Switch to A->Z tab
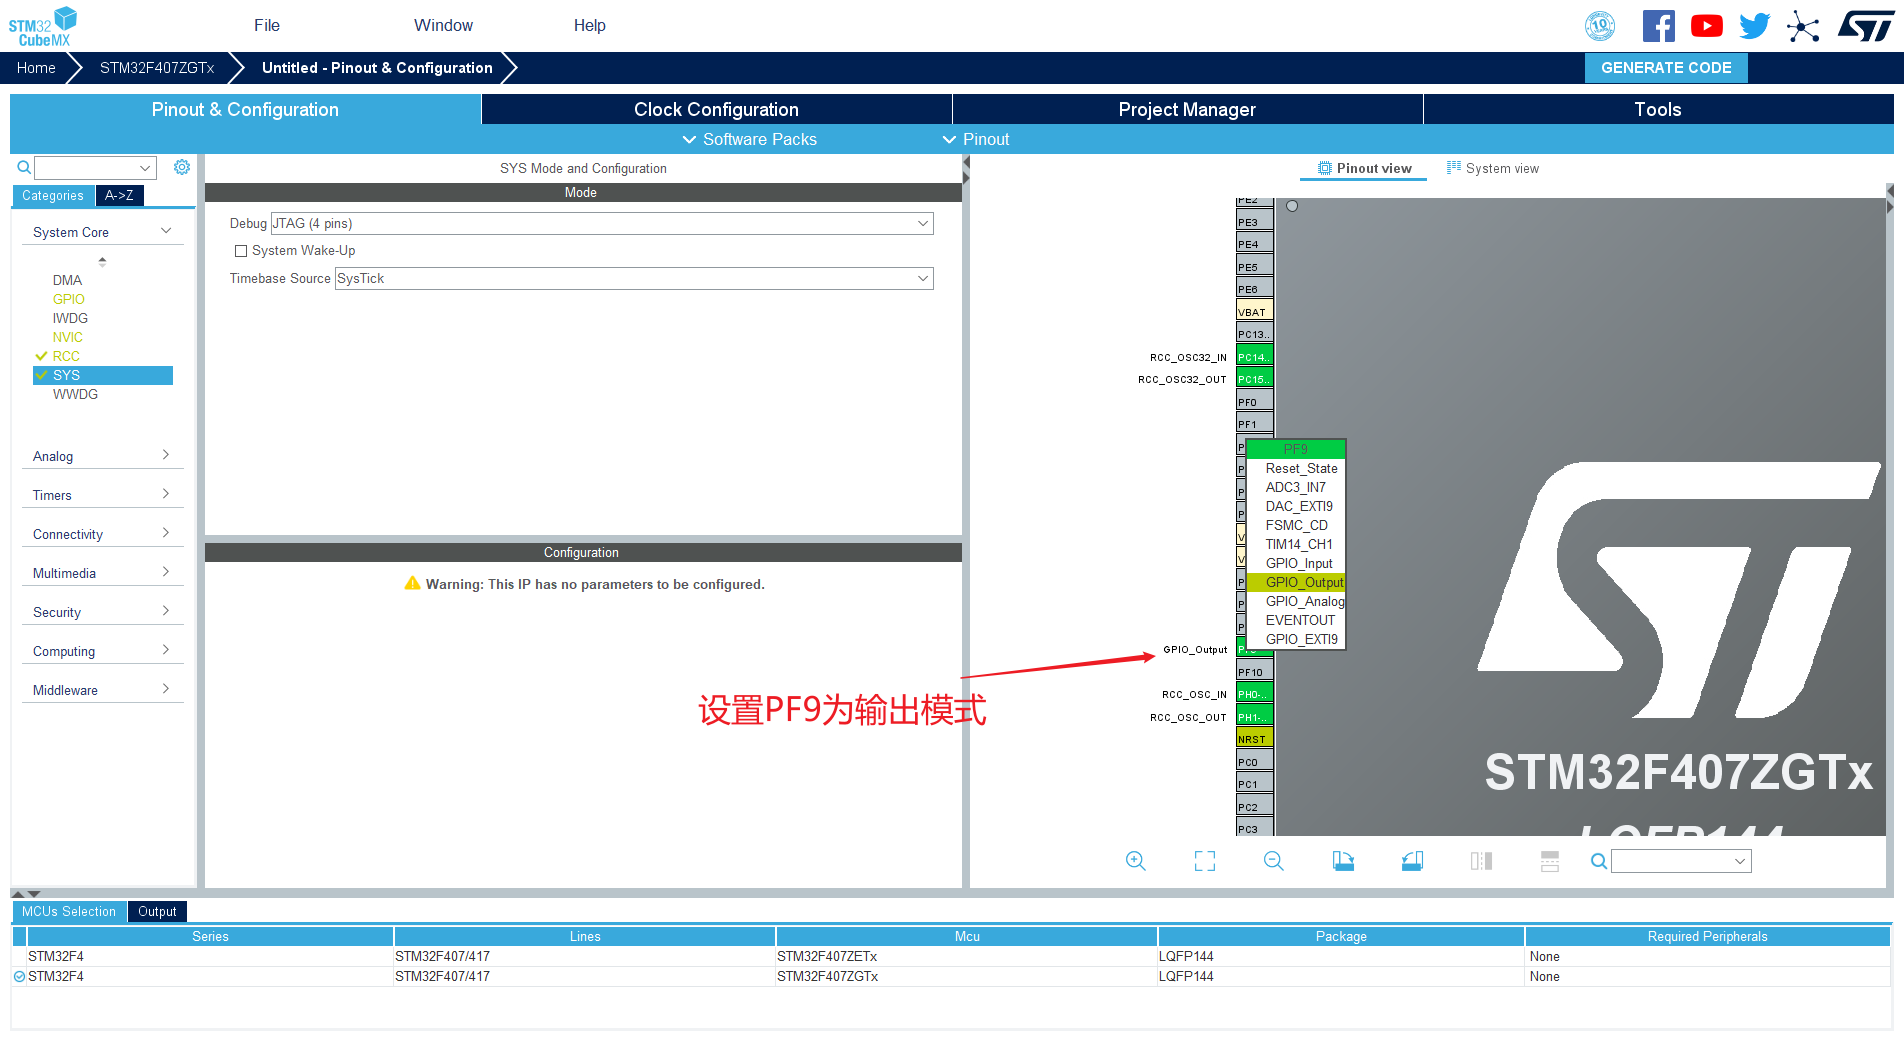The width and height of the screenshot is (1904, 1041). tap(119, 195)
